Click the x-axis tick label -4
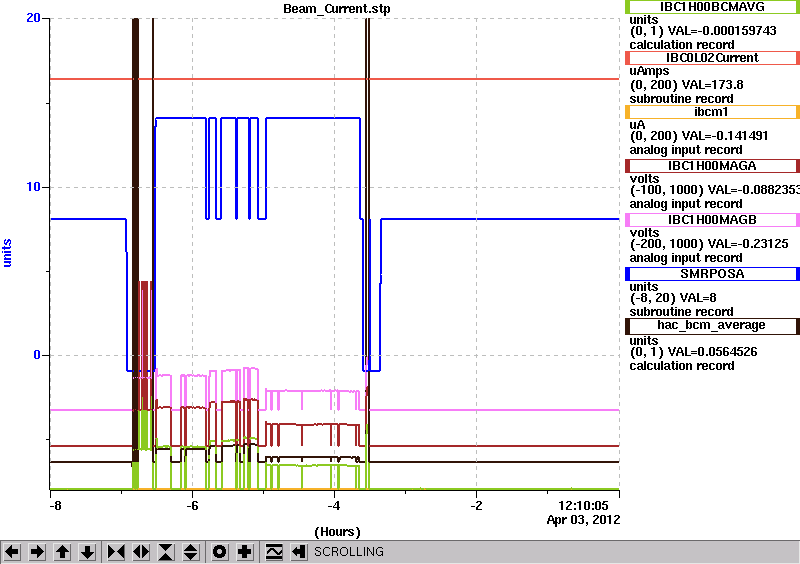This screenshot has width=800, height=564. (334, 506)
